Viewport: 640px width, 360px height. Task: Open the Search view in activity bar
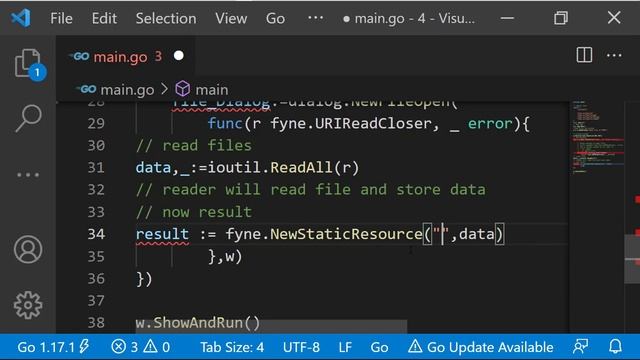[x=28, y=118]
